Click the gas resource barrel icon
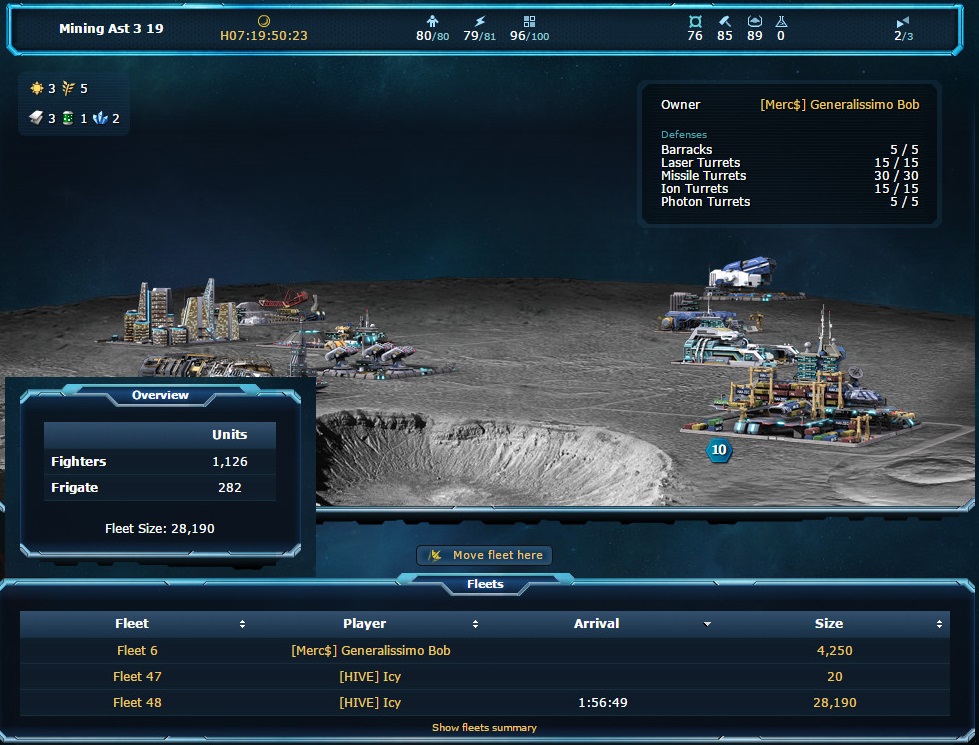This screenshot has width=979, height=745. [68, 117]
